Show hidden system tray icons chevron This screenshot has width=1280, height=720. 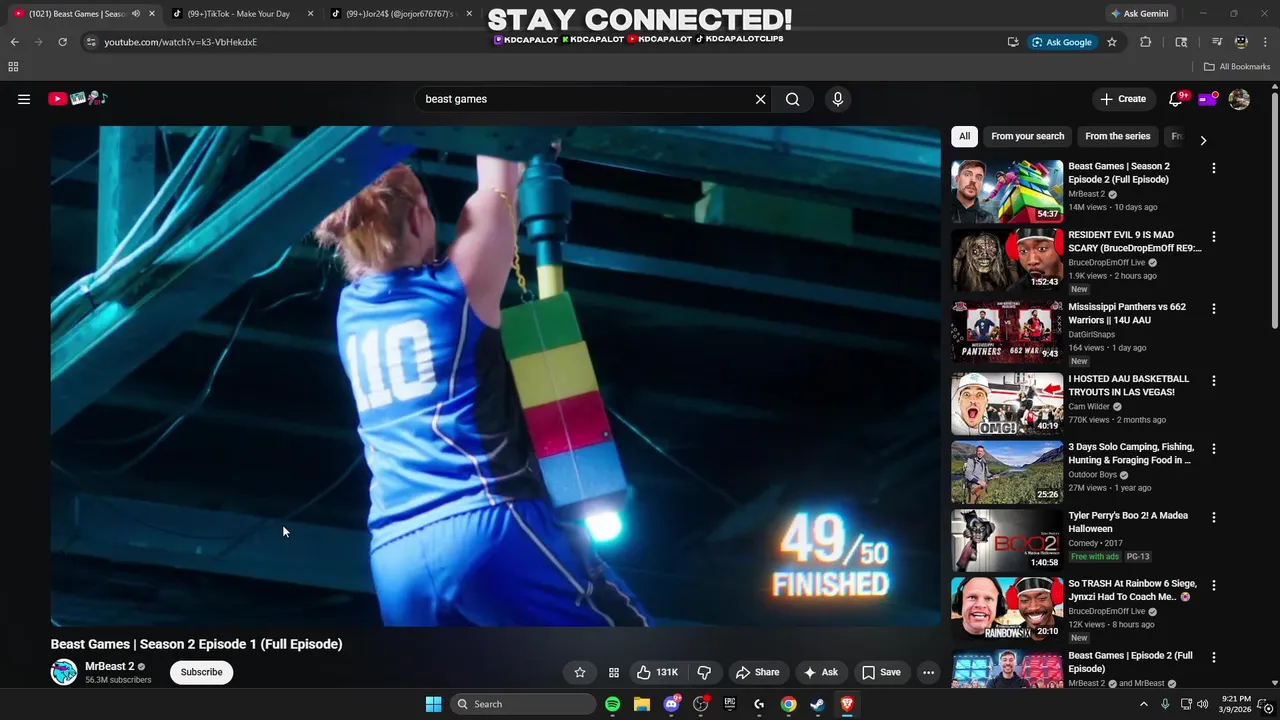coord(1144,704)
